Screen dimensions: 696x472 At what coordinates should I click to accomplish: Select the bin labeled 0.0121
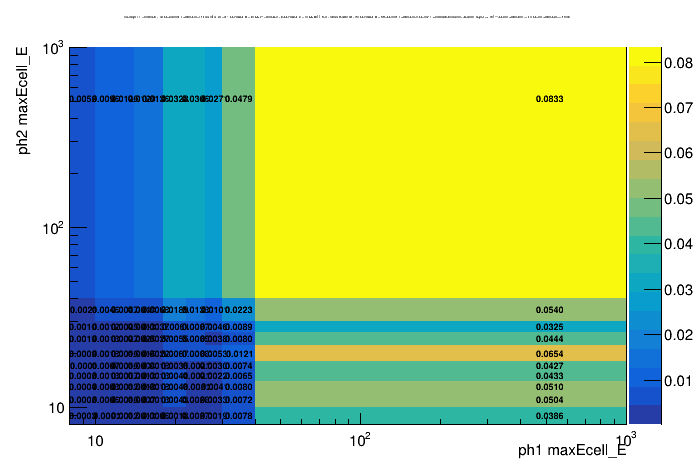tap(238, 354)
